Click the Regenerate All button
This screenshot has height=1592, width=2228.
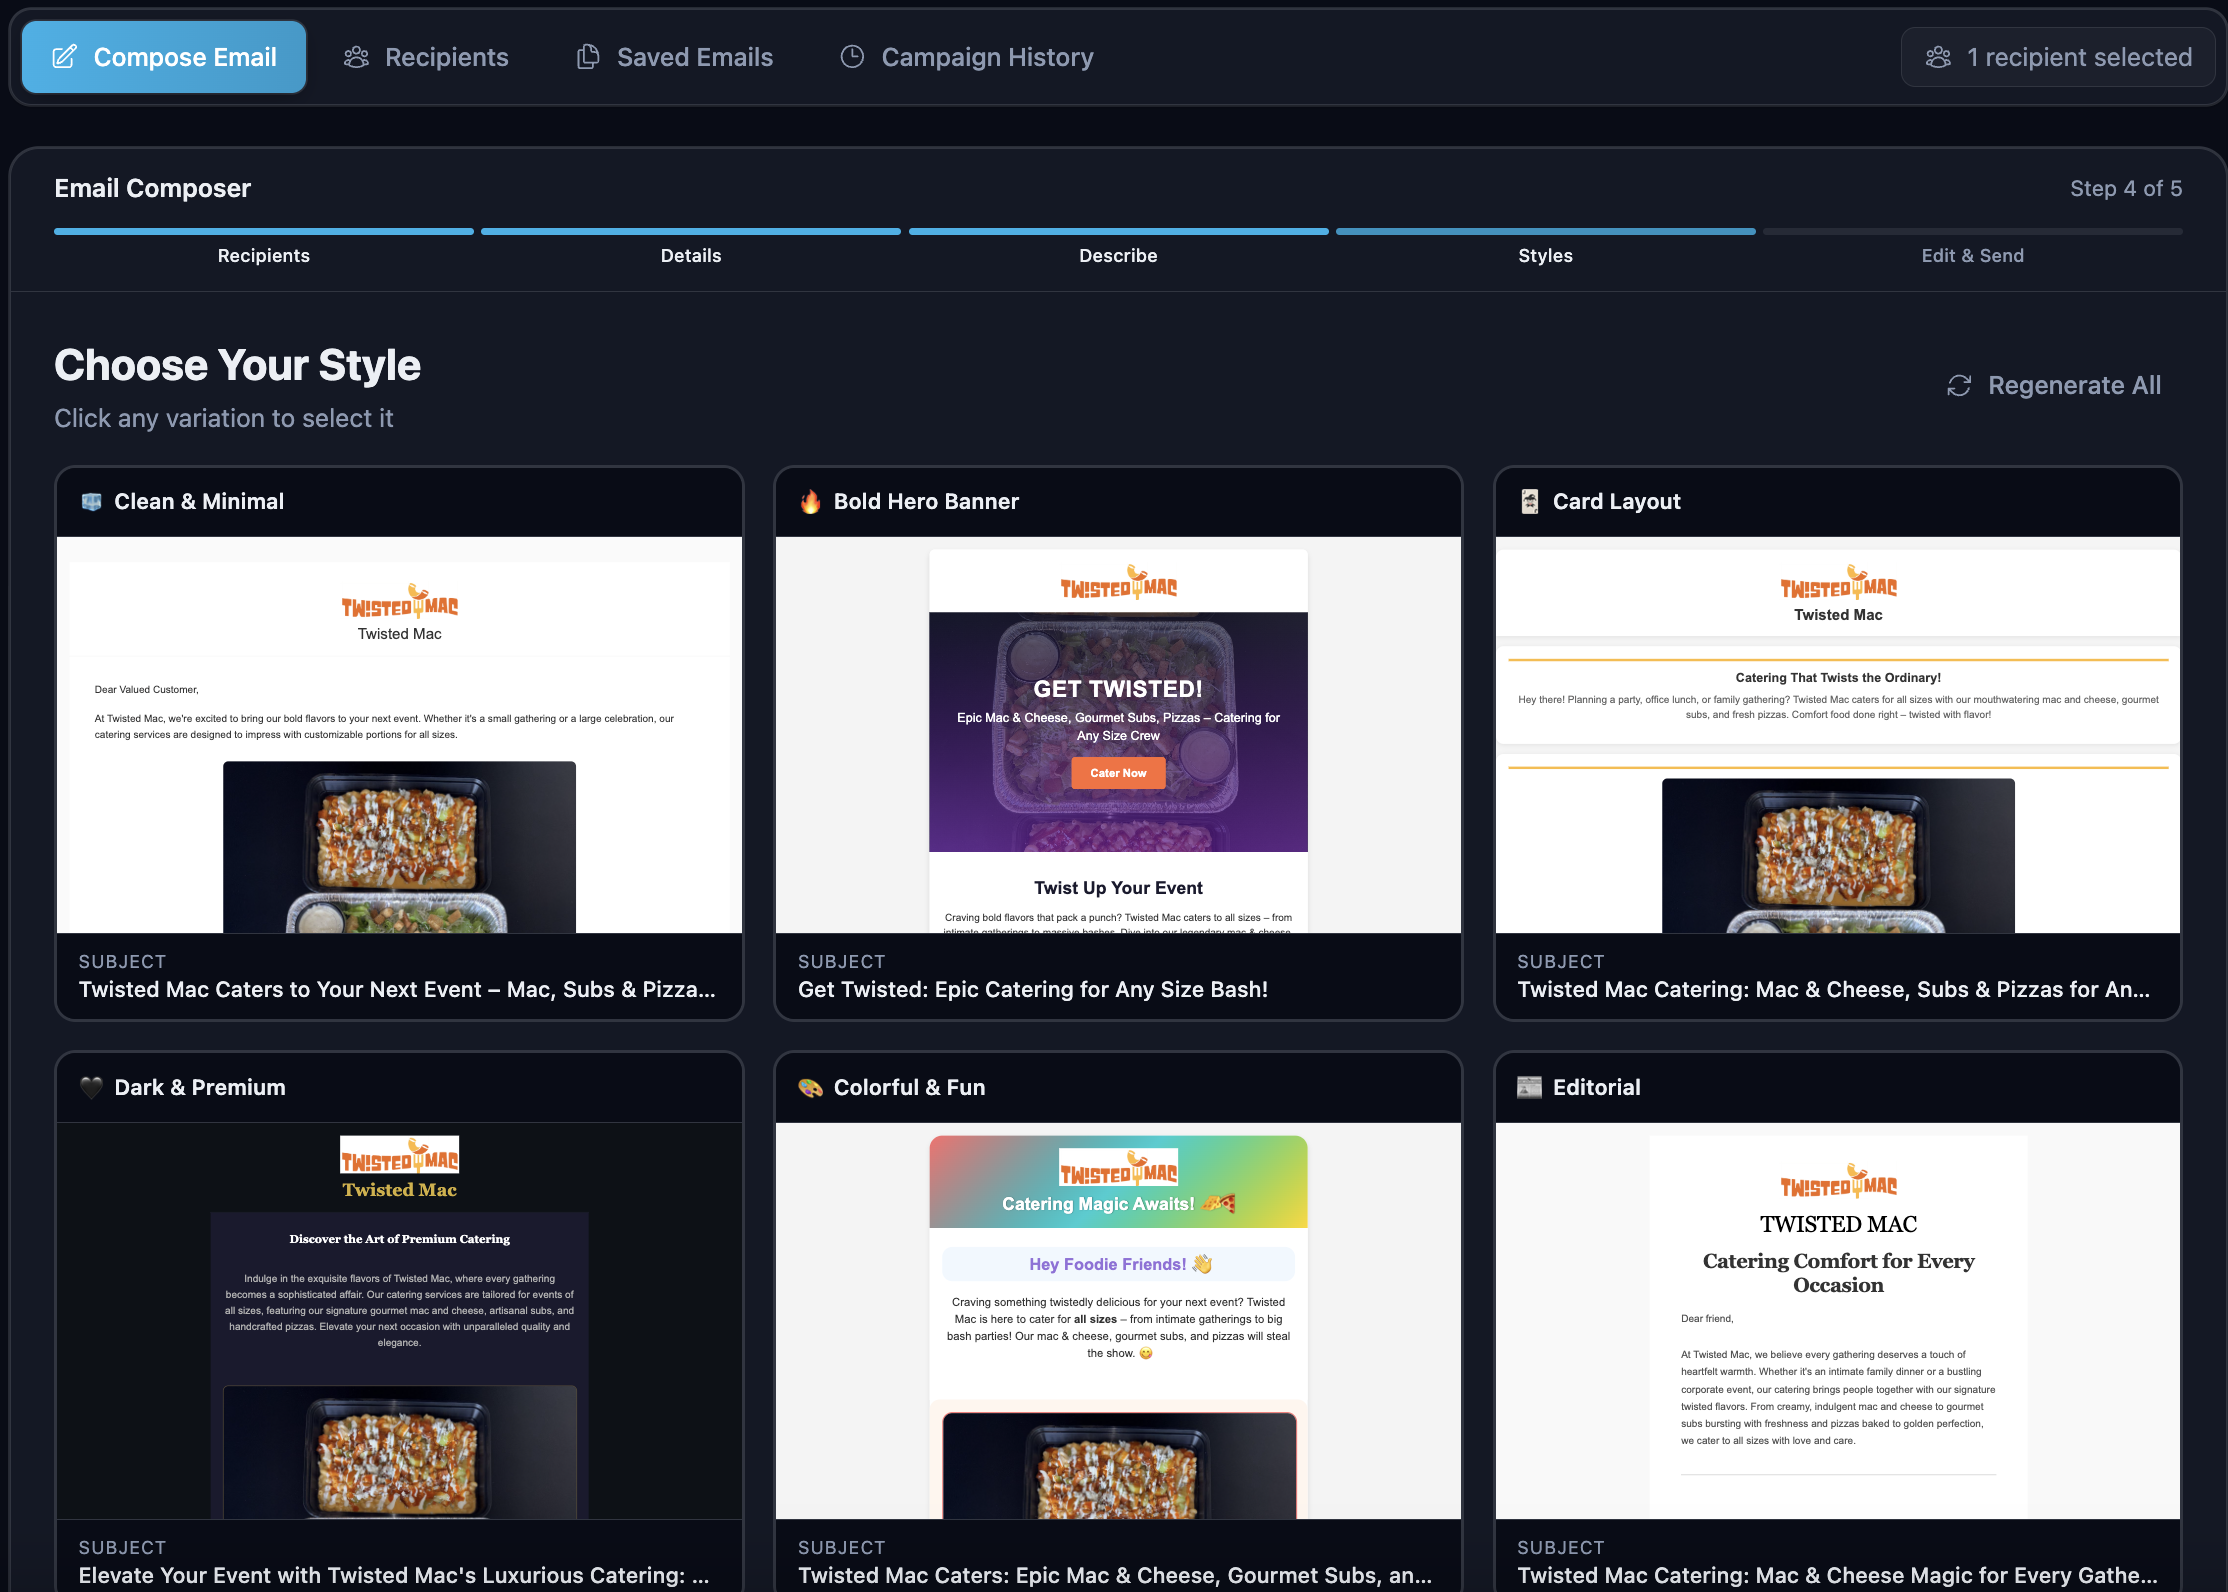(2054, 385)
